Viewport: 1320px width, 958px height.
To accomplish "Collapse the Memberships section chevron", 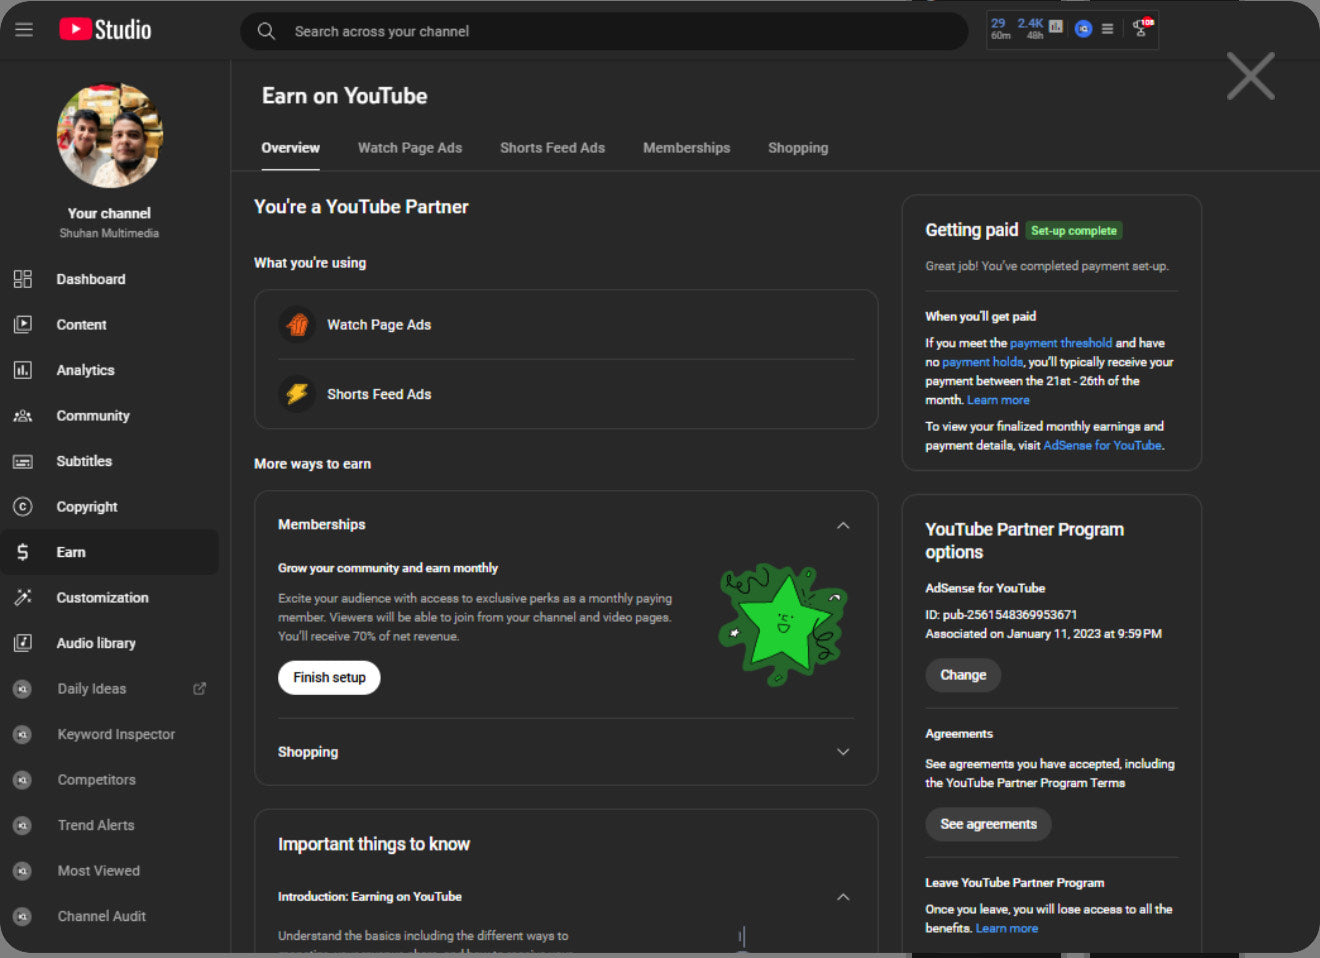I will pos(843,525).
